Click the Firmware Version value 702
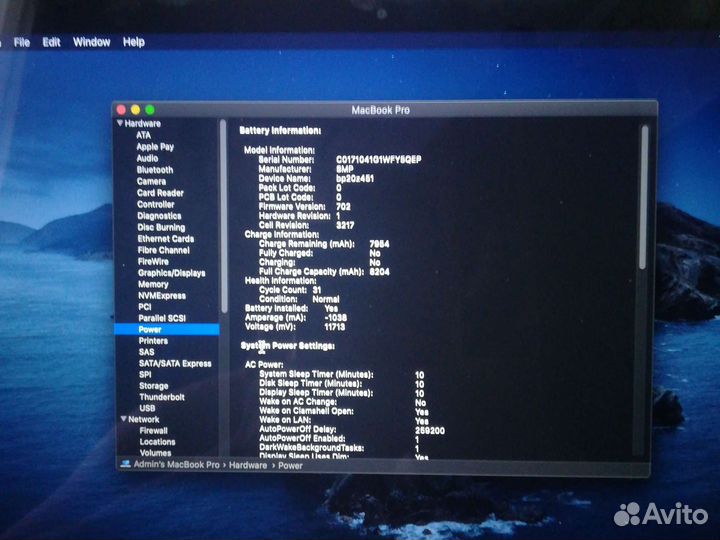720x540 pixels. (x=343, y=206)
